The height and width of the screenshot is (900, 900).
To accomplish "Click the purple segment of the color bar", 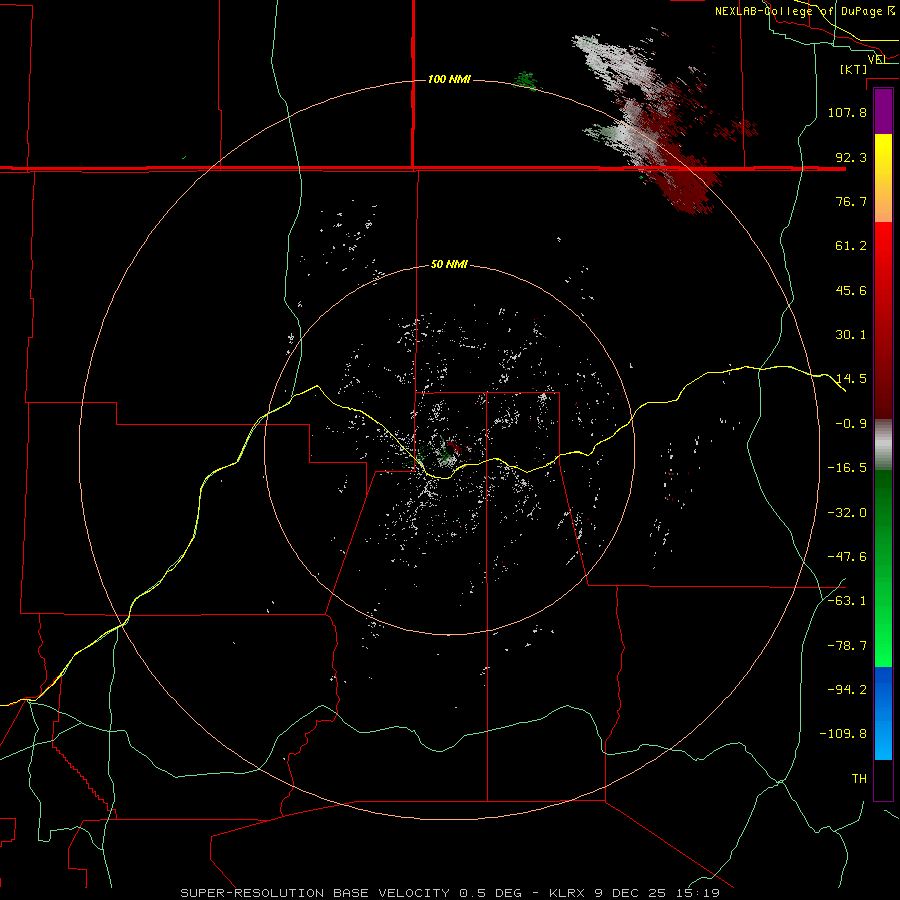I will coord(883,111).
